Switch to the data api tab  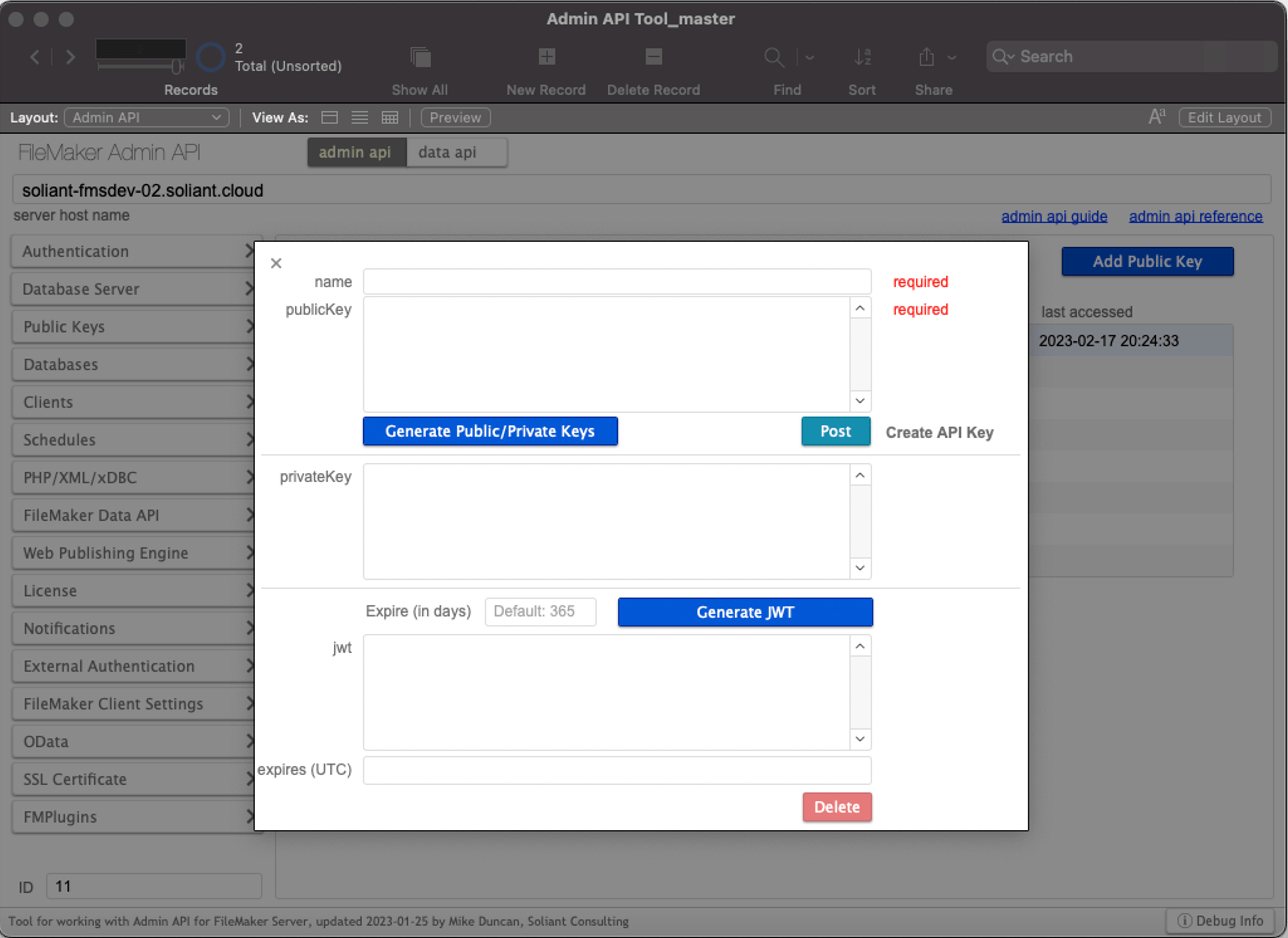pos(447,152)
